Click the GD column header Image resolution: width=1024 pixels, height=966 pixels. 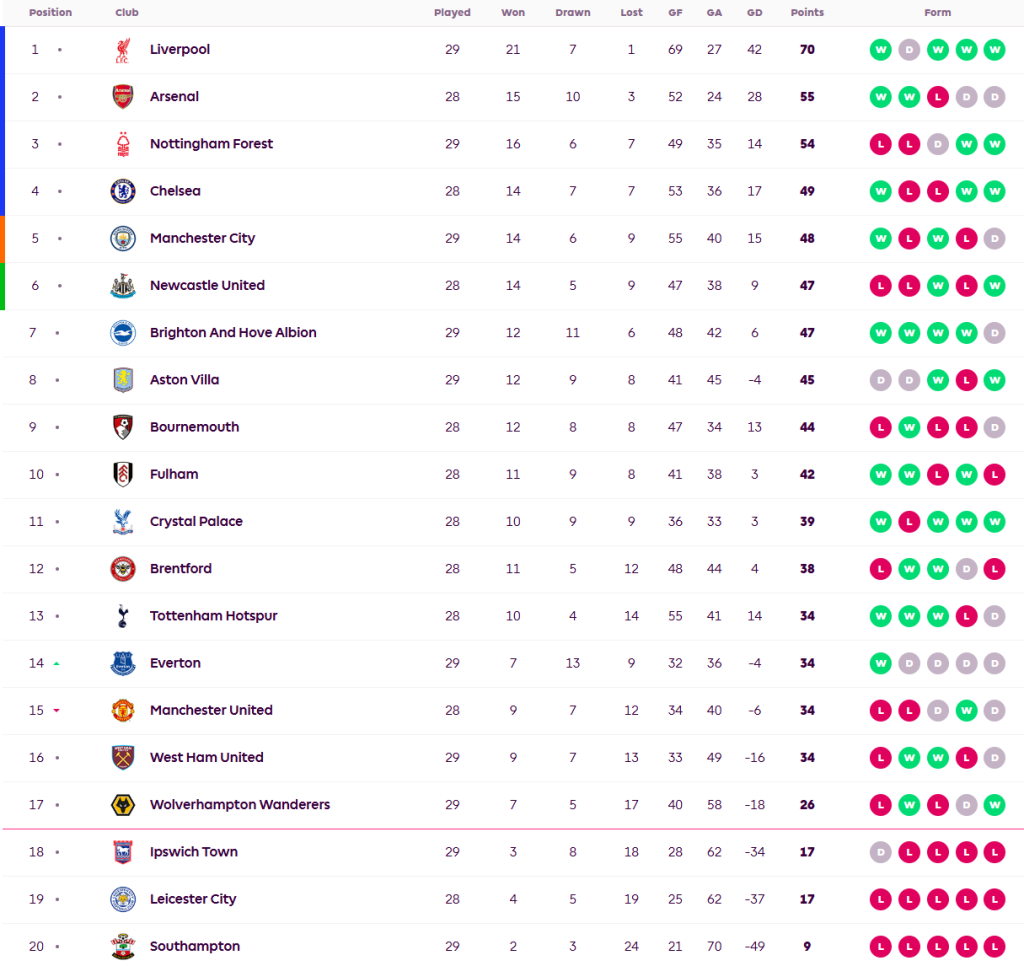(x=754, y=13)
